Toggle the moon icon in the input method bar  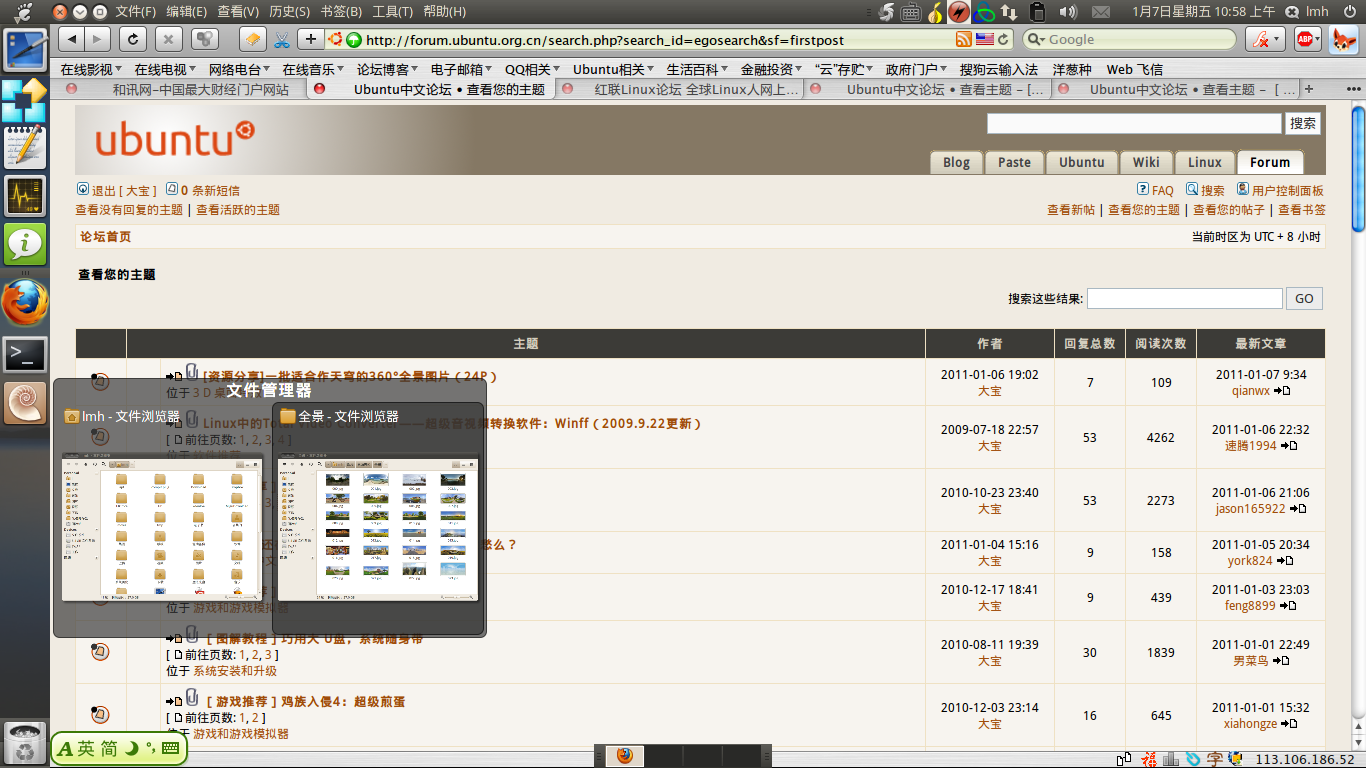pos(132,748)
